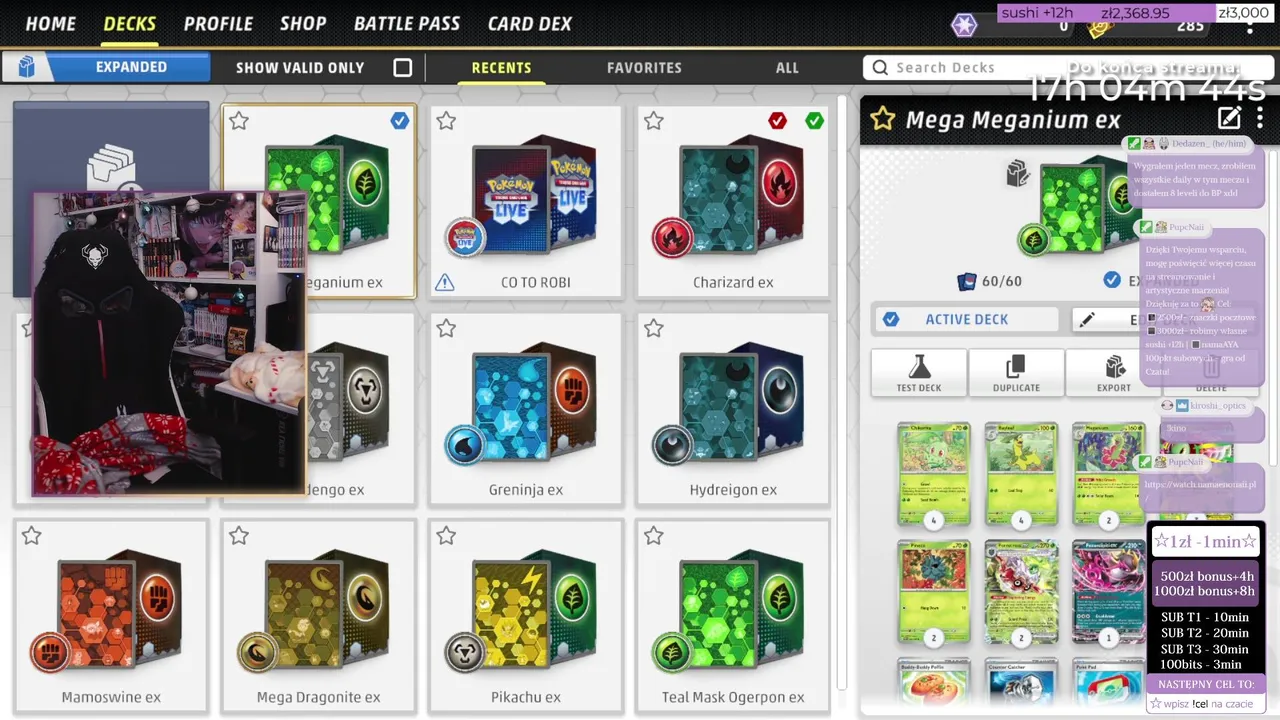Open the rename pencil next to deck title

click(x=1229, y=119)
